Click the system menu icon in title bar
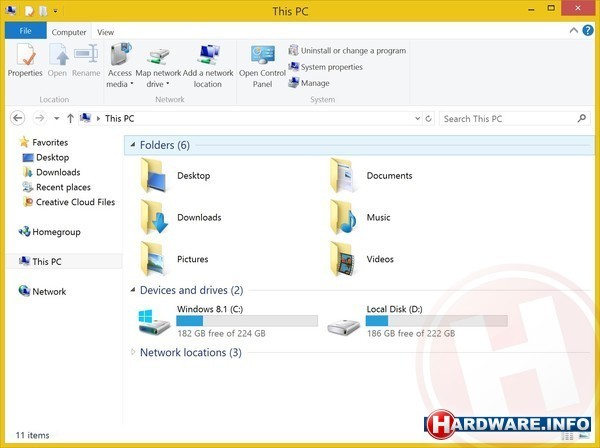This screenshot has width=600, height=448. point(11,11)
